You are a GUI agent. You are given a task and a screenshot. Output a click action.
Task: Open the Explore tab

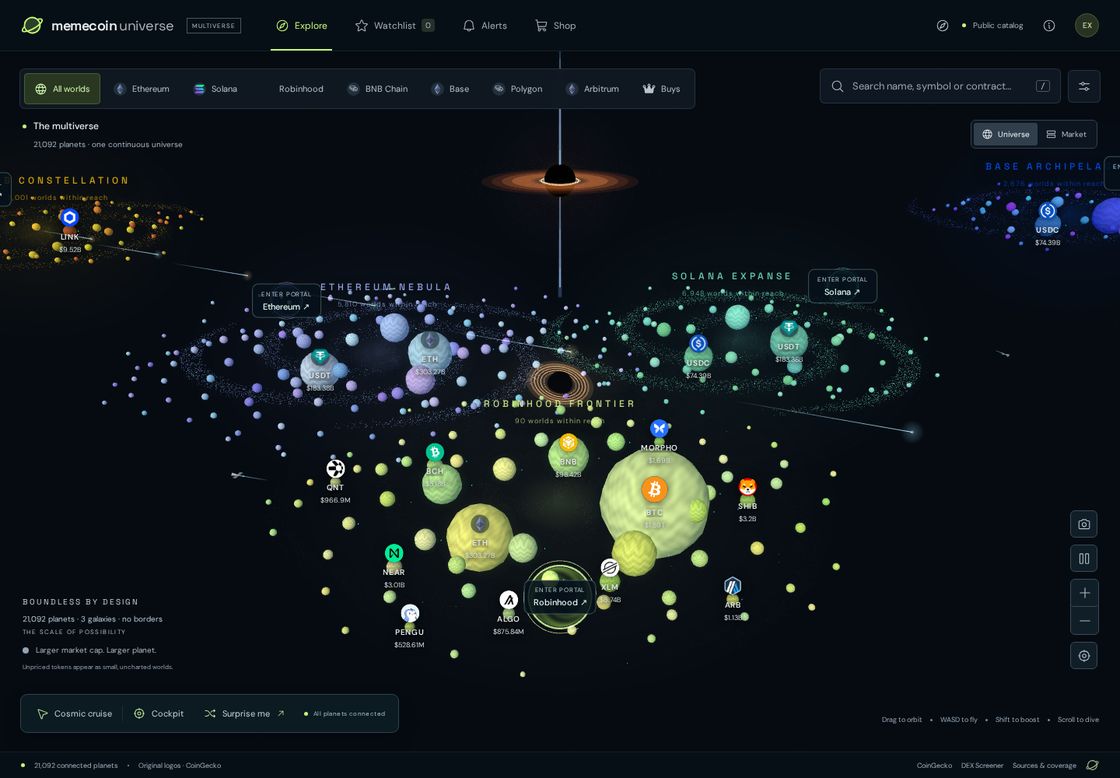[301, 26]
